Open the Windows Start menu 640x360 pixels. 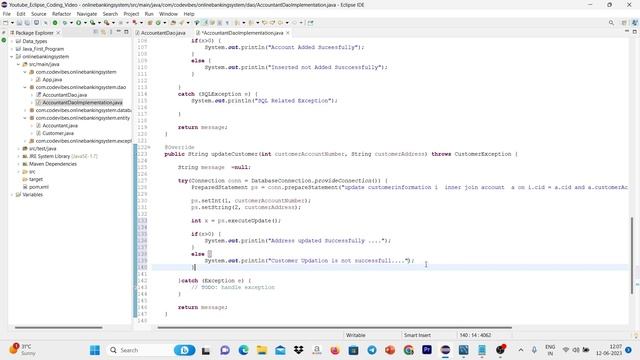point(95,350)
